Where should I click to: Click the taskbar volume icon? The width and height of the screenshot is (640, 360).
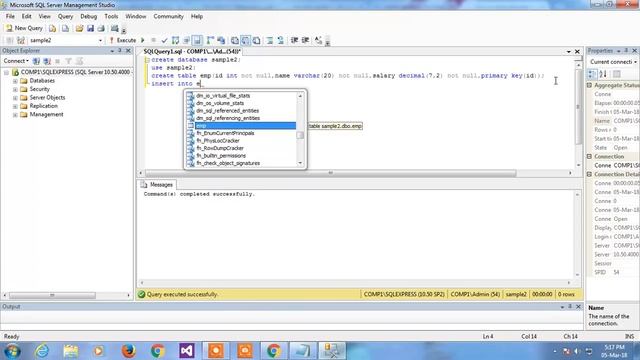(577, 351)
